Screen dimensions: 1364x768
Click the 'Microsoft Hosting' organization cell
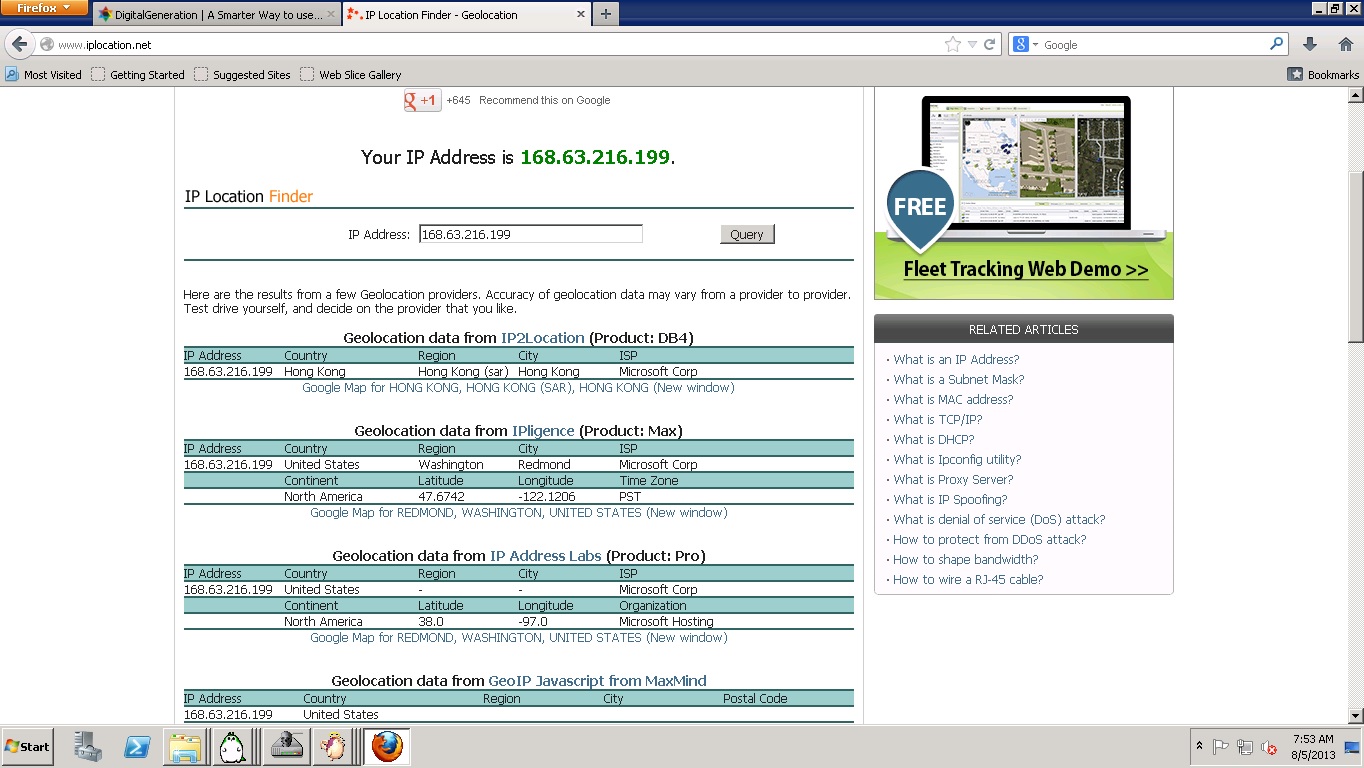point(666,622)
